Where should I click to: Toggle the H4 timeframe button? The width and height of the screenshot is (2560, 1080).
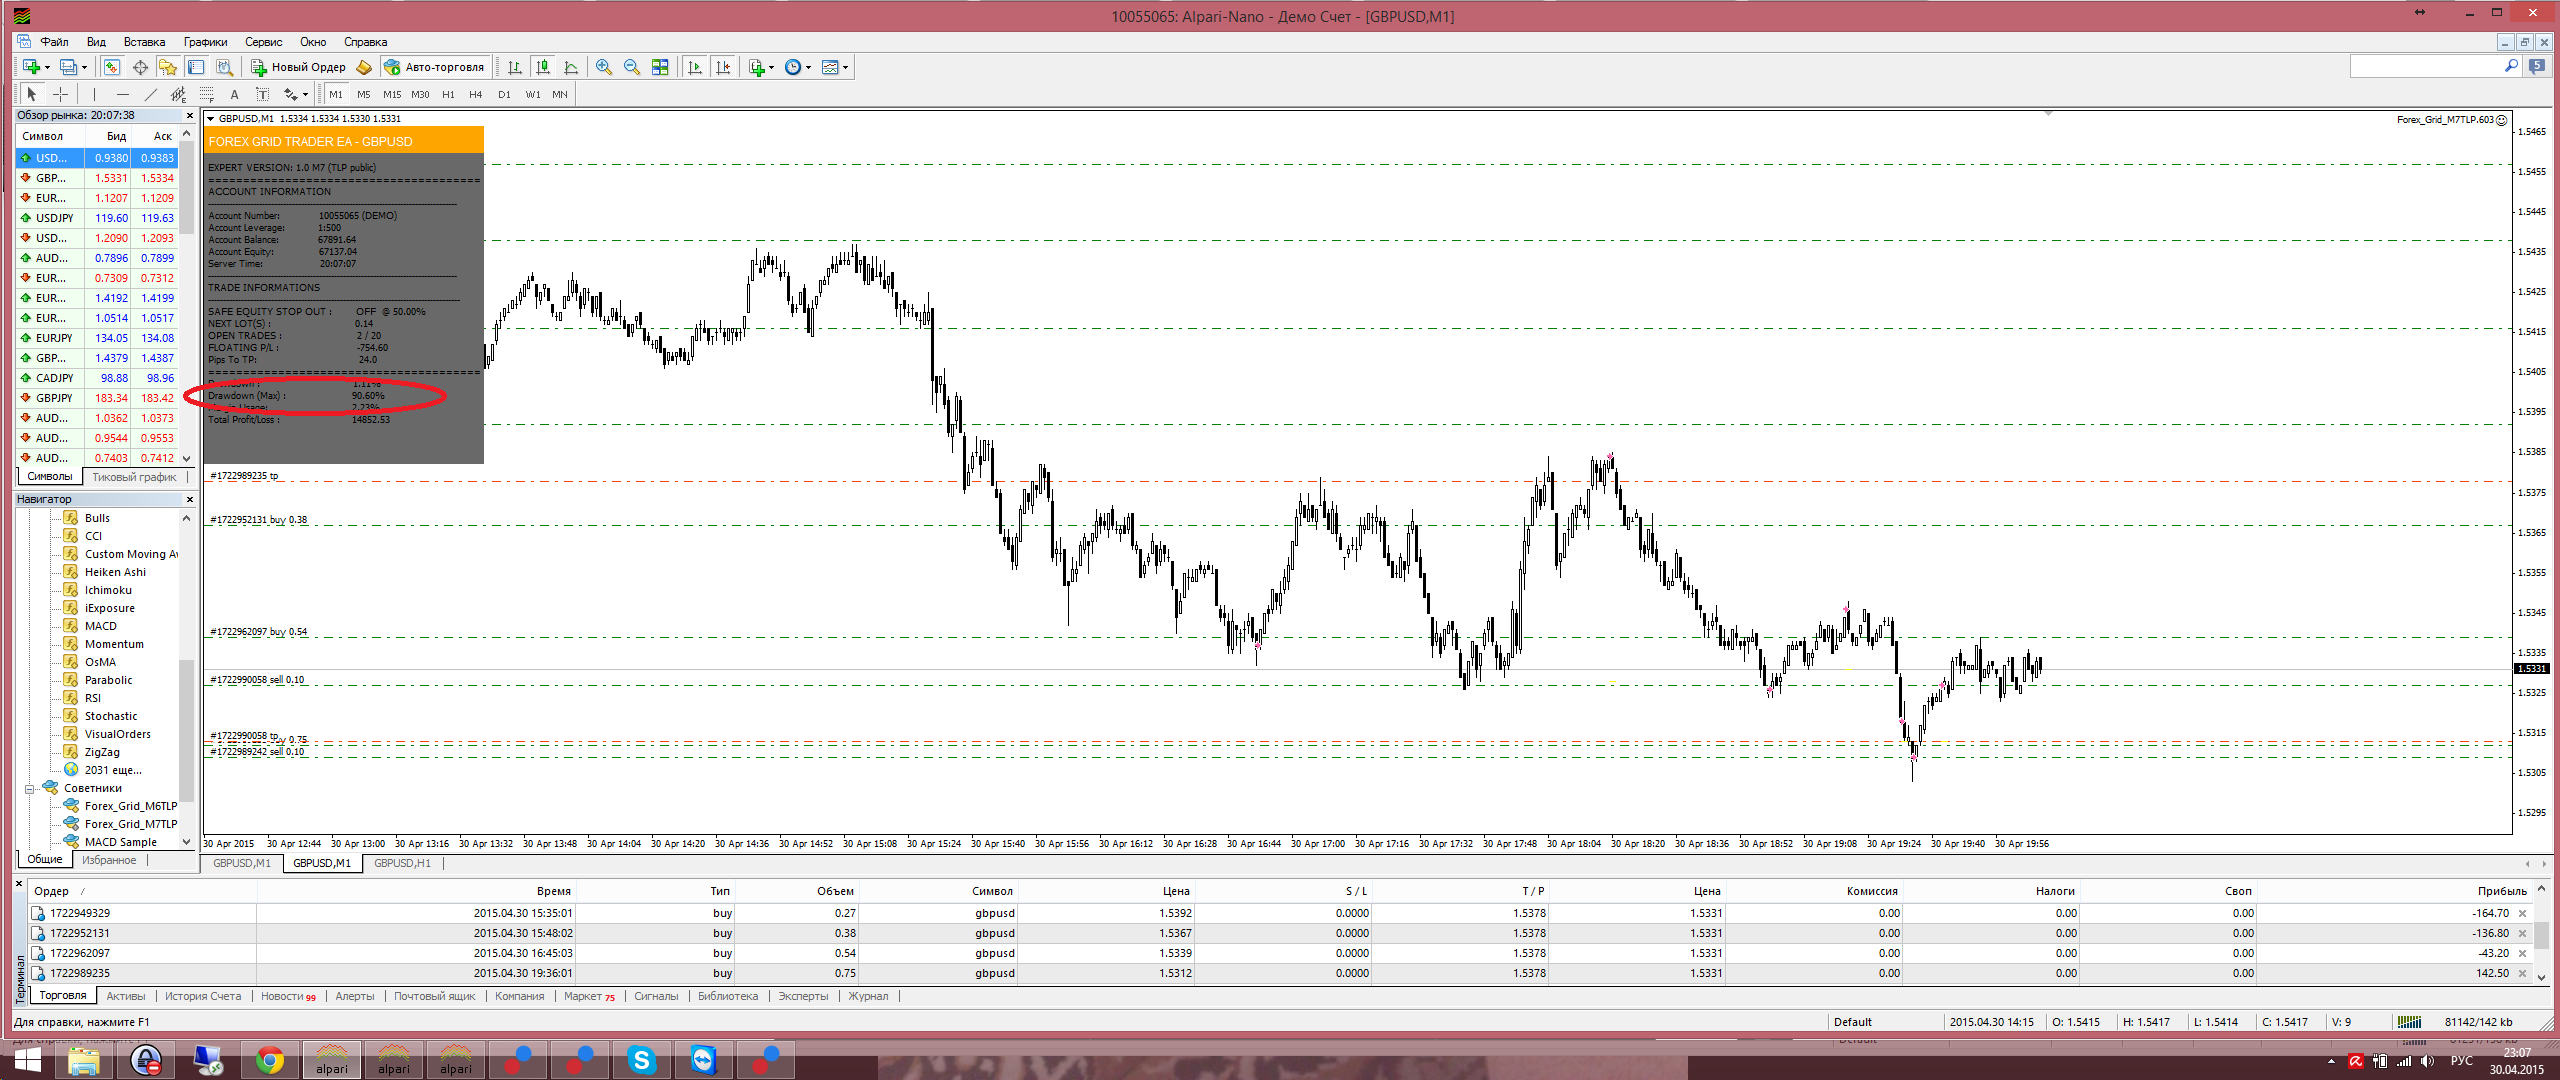tap(476, 94)
